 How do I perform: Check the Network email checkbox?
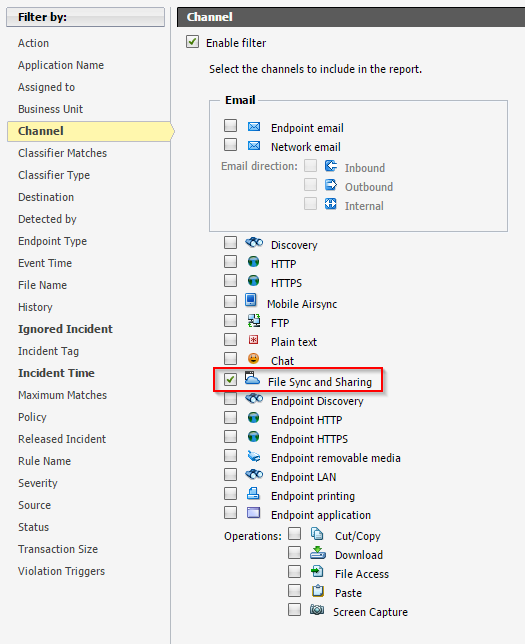tap(230, 144)
